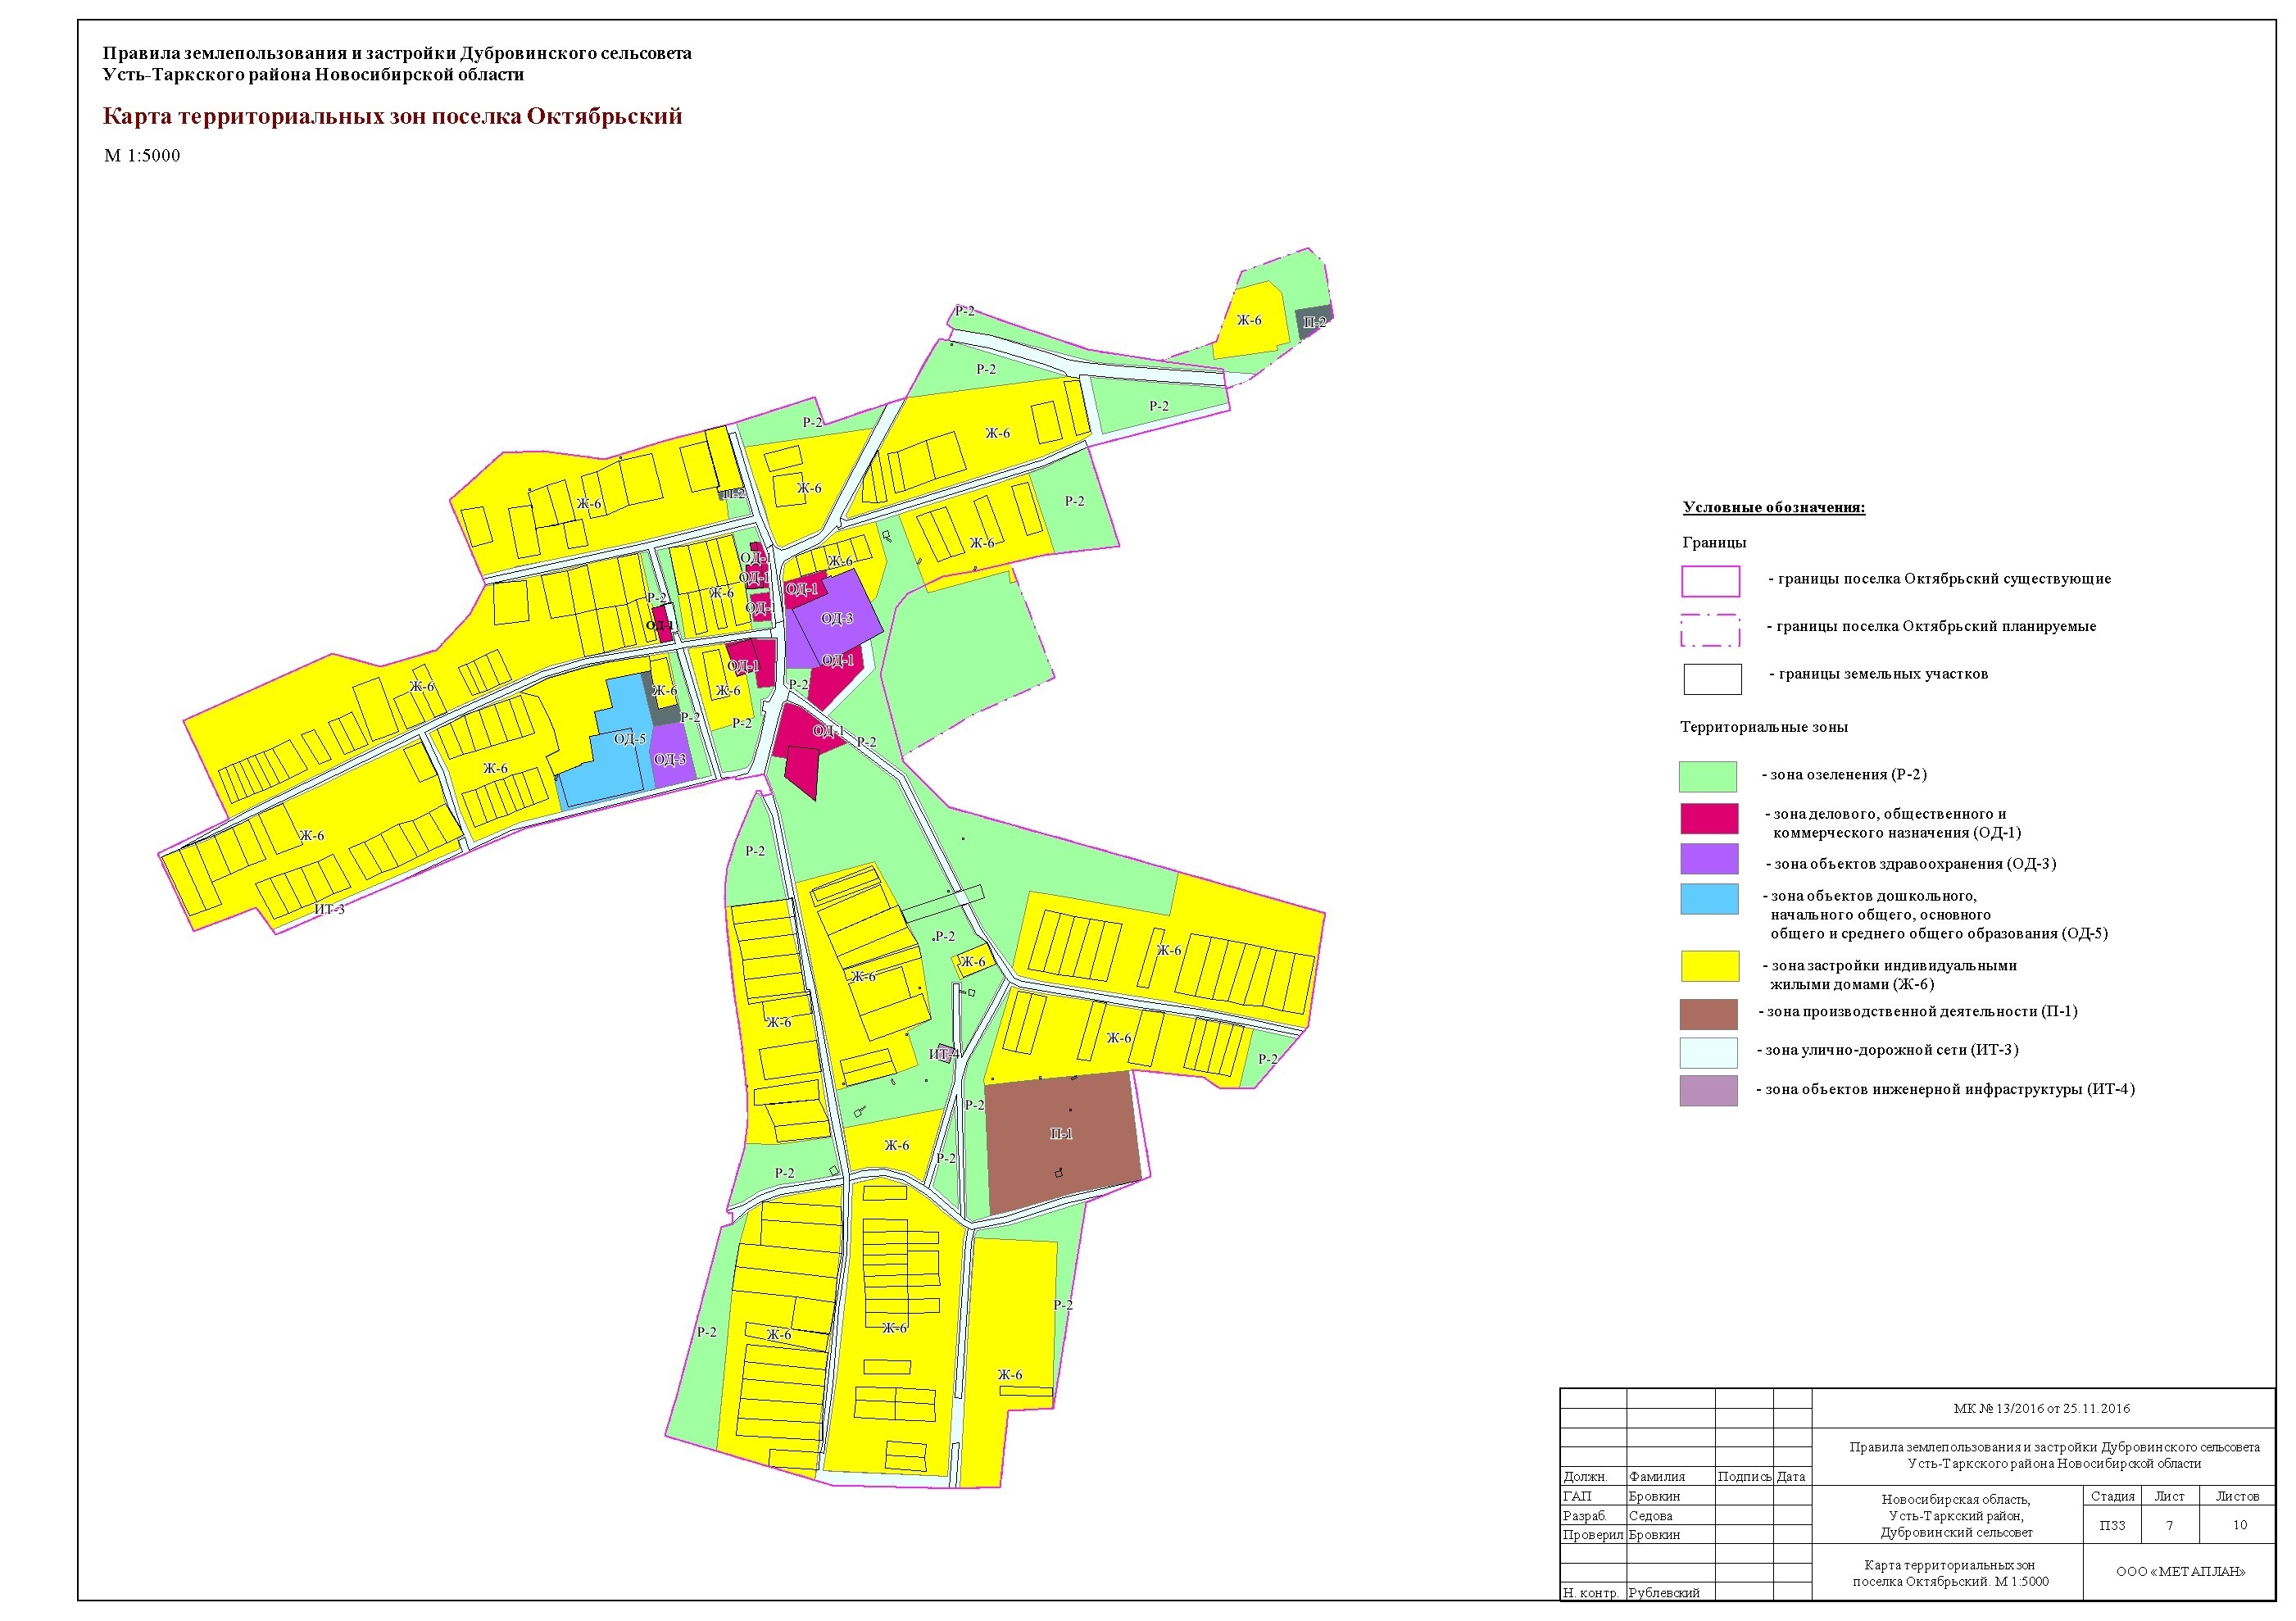The height and width of the screenshot is (1621, 2296).
Task: Click the 'ООО «МЕТАПЛАН»' cell
Action: click(x=2180, y=1572)
